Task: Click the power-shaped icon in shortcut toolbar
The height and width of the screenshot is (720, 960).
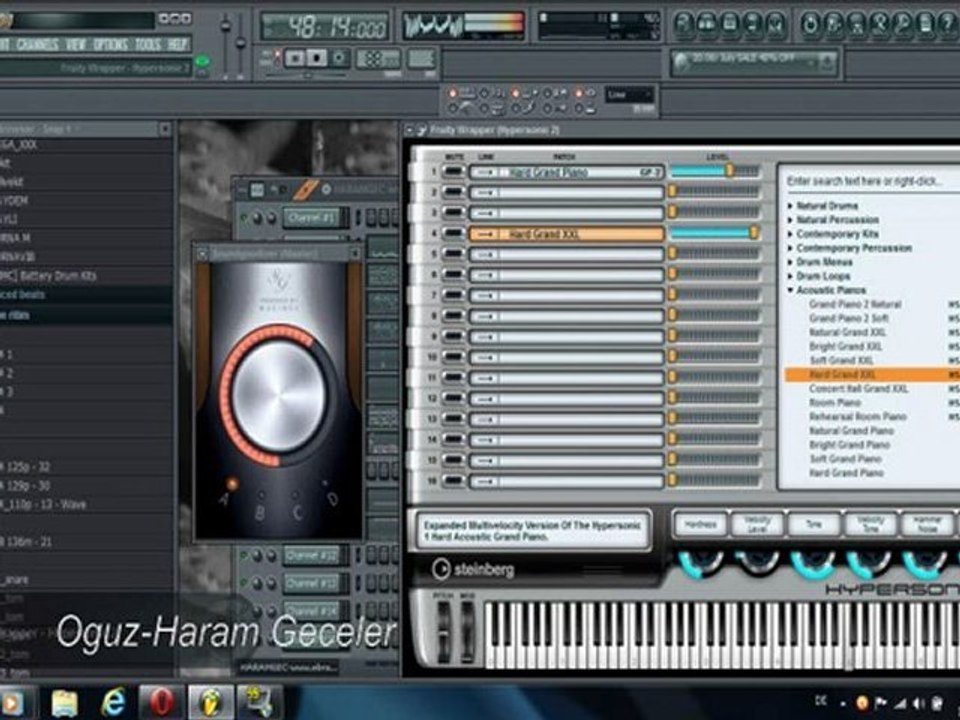Action: tap(809, 24)
